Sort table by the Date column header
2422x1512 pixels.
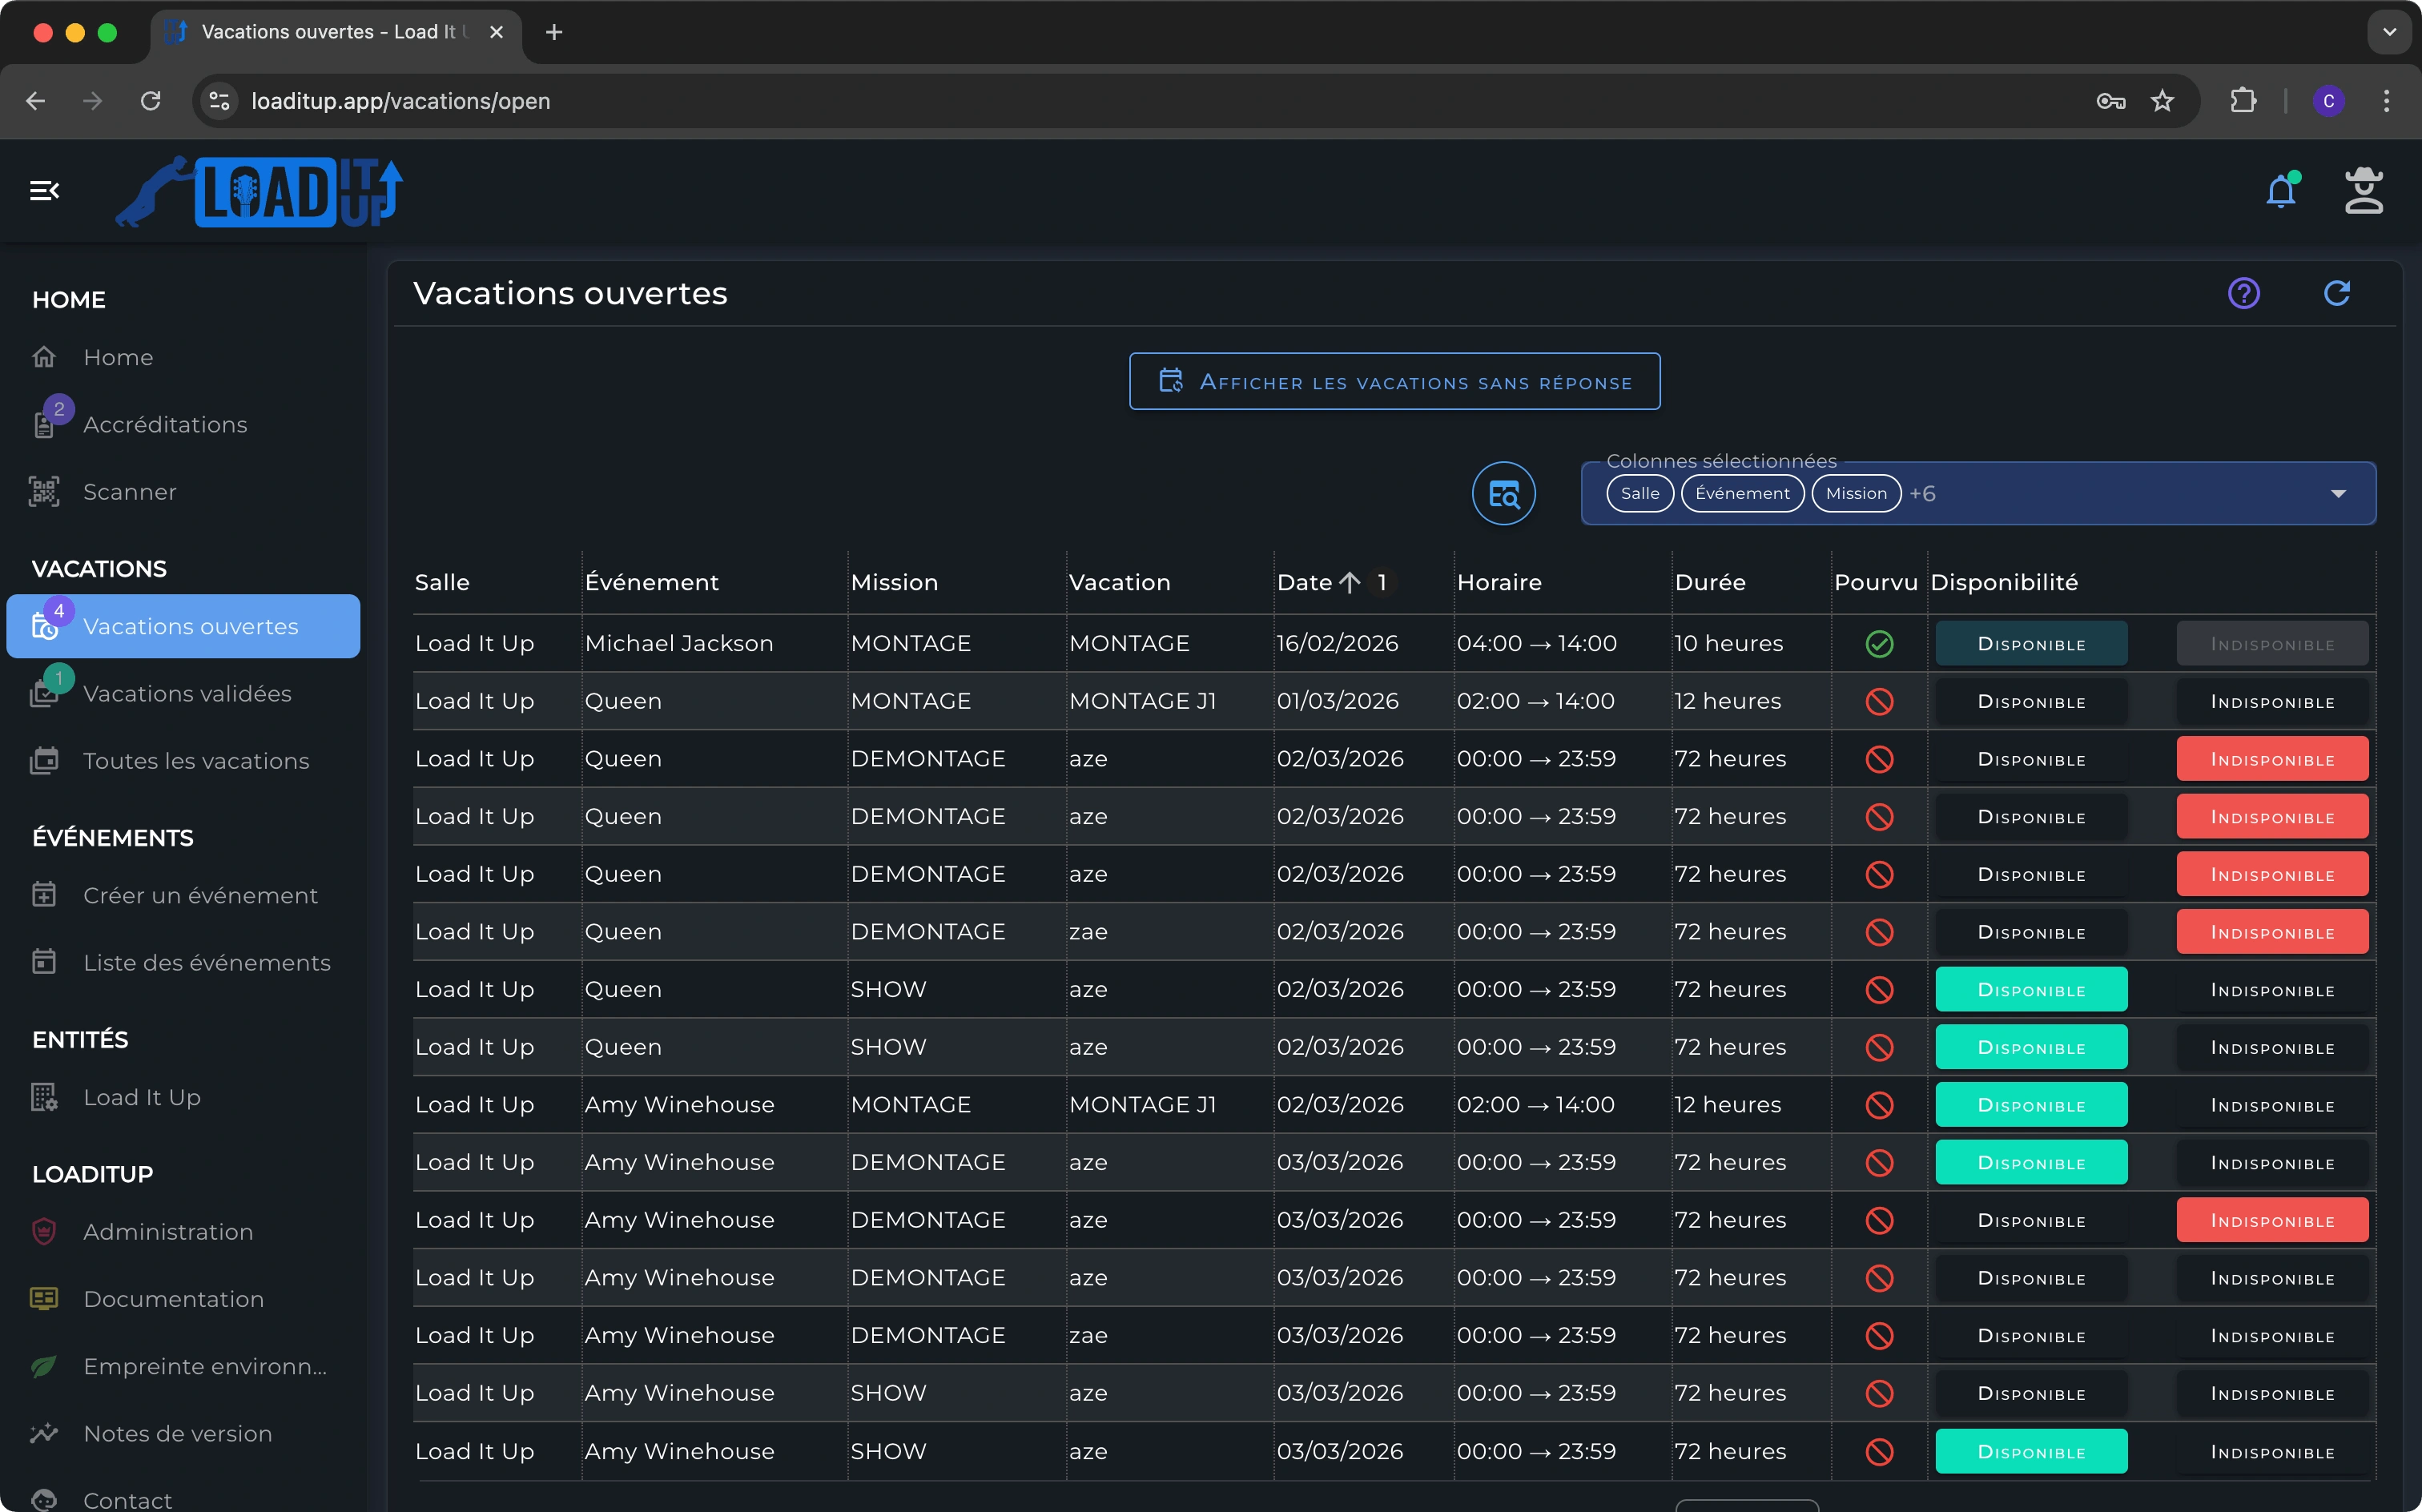tap(1304, 582)
